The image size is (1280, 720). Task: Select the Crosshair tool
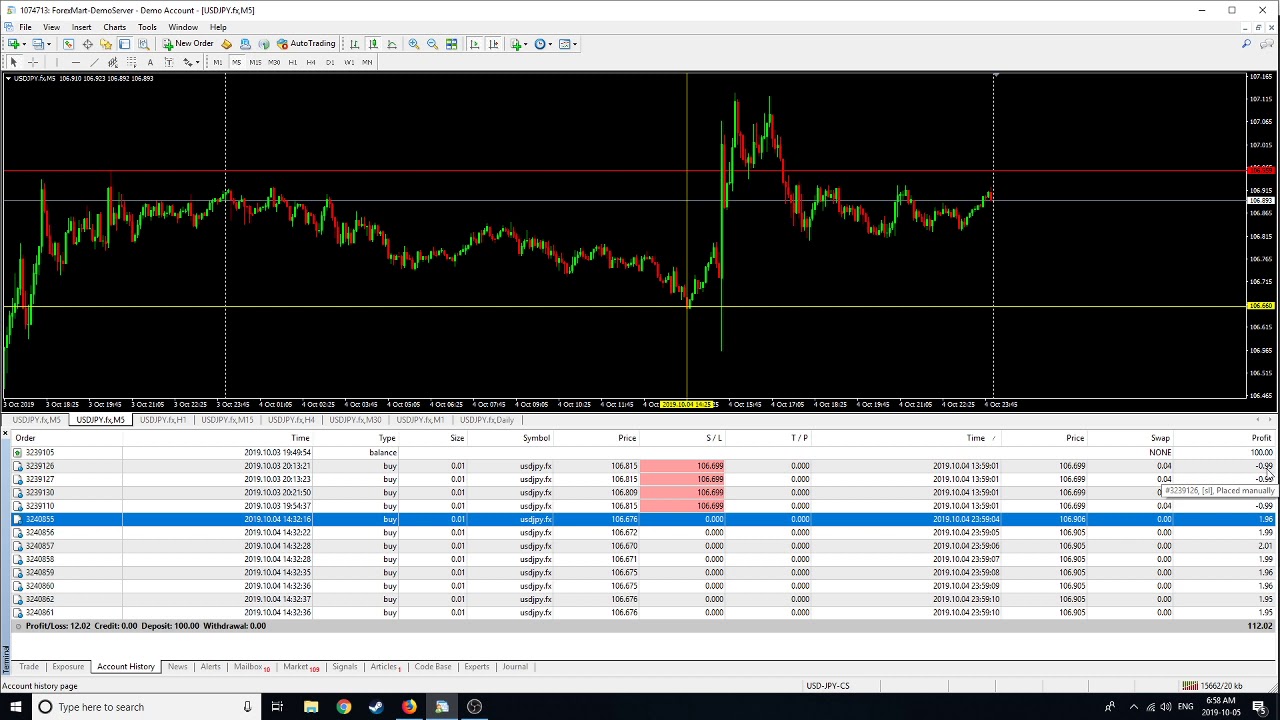pos(32,62)
